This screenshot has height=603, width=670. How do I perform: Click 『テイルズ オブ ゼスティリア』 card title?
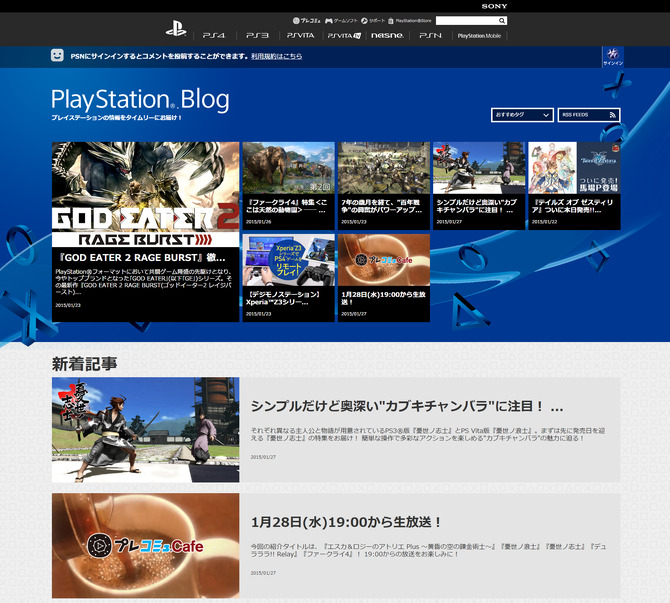pyautogui.click(x=572, y=206)
